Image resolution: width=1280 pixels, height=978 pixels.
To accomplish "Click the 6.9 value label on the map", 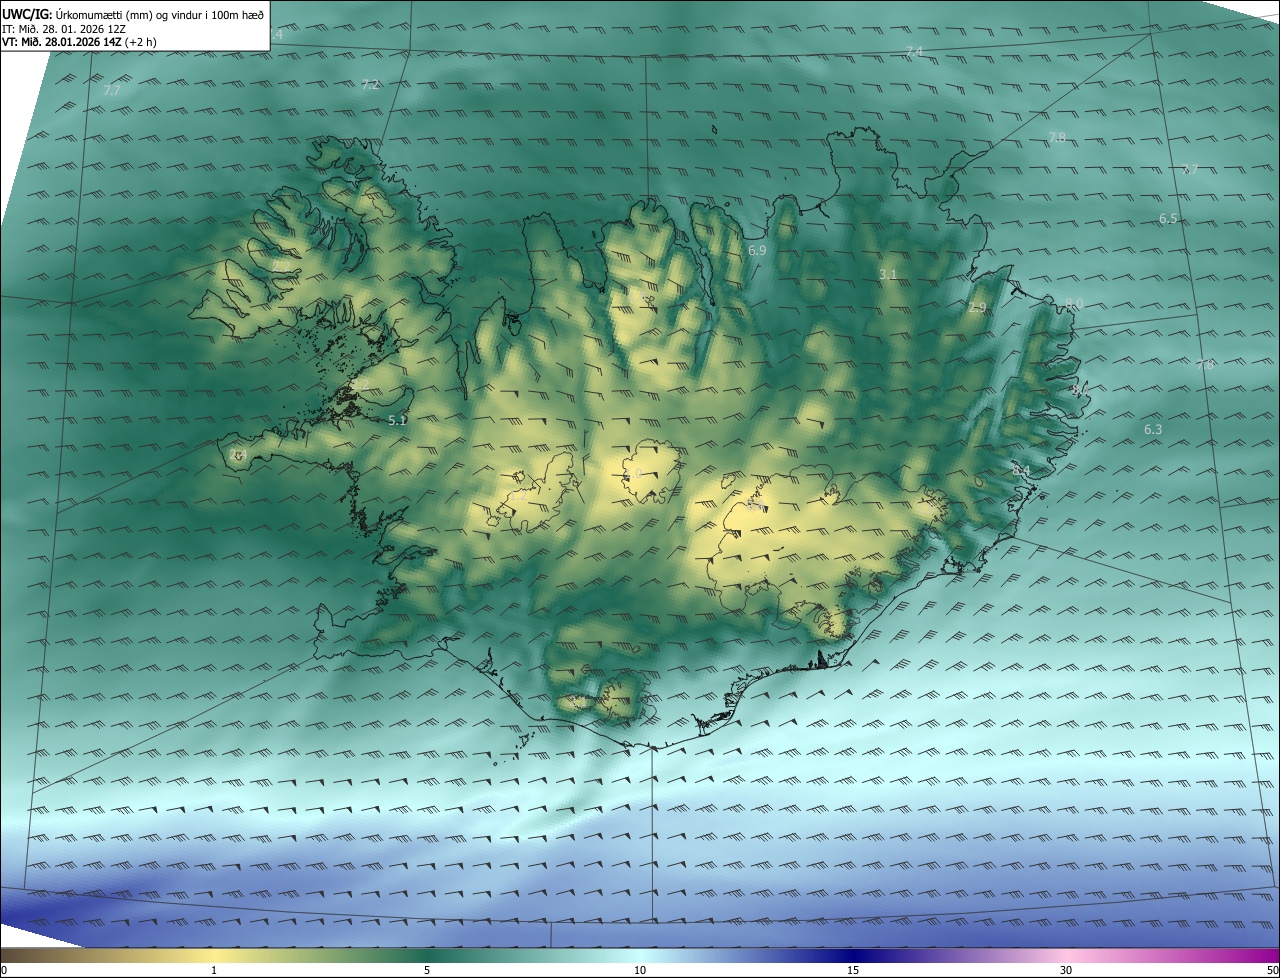I will point(757,250).
